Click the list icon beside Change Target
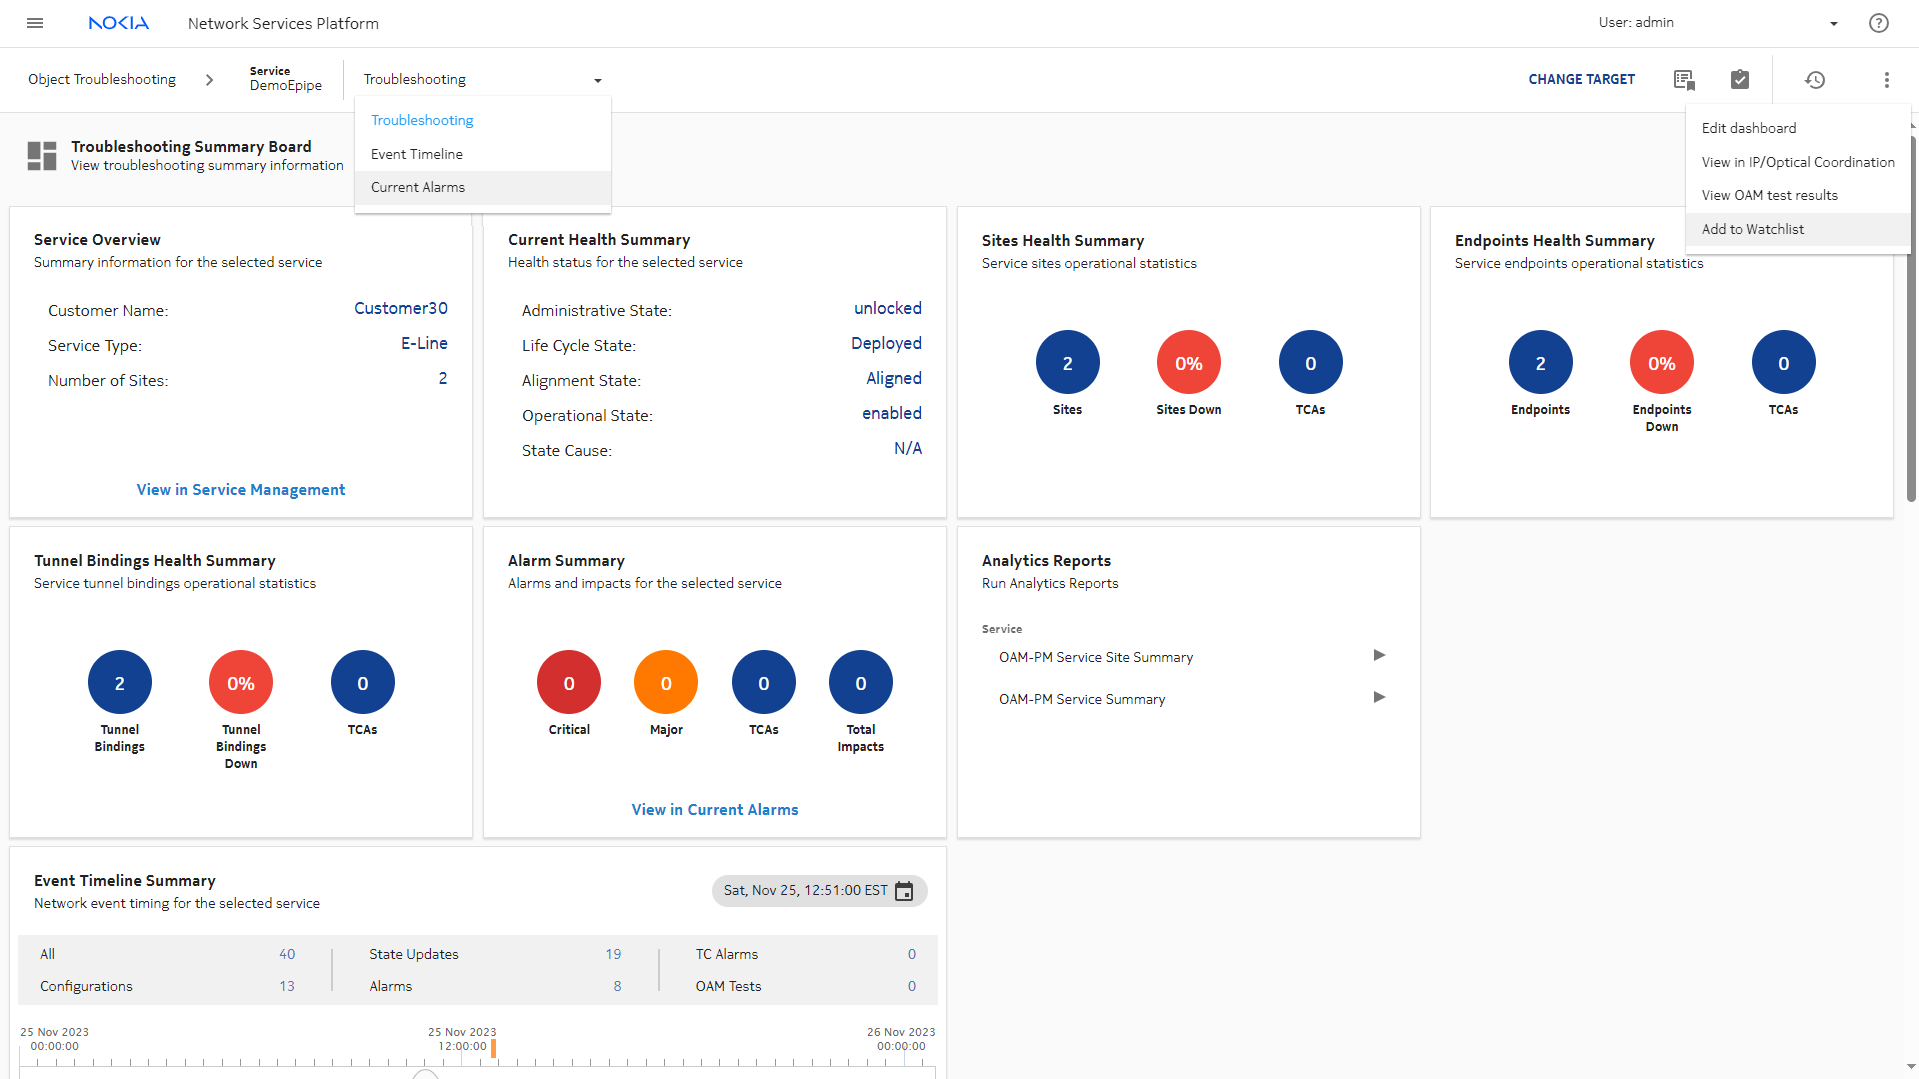The height and width of the screenshot is (1079, 1919). click(x=1684, y=80)
